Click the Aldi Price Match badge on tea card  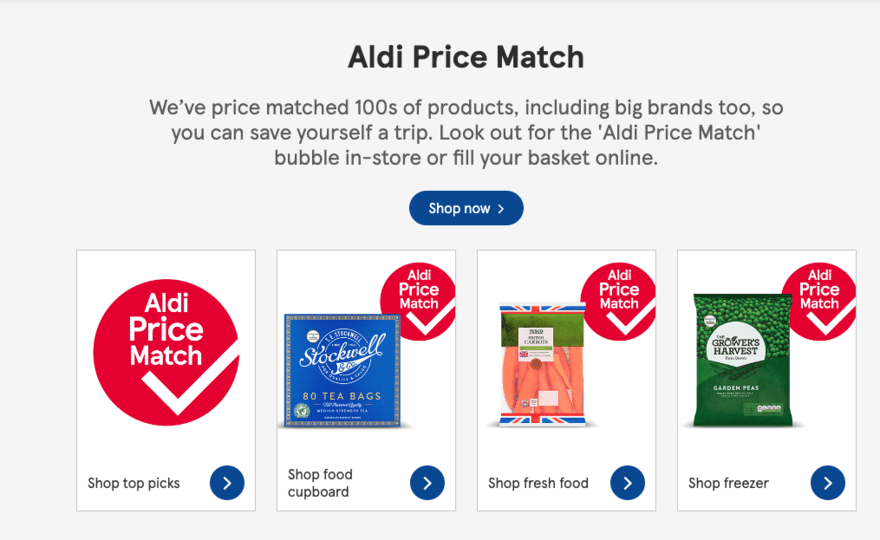pos(418,301)
